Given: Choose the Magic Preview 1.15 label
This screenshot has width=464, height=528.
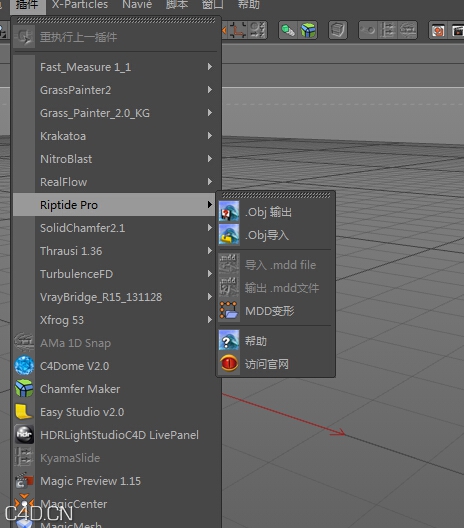Looking at the screenshot, I should coord(90,481).
